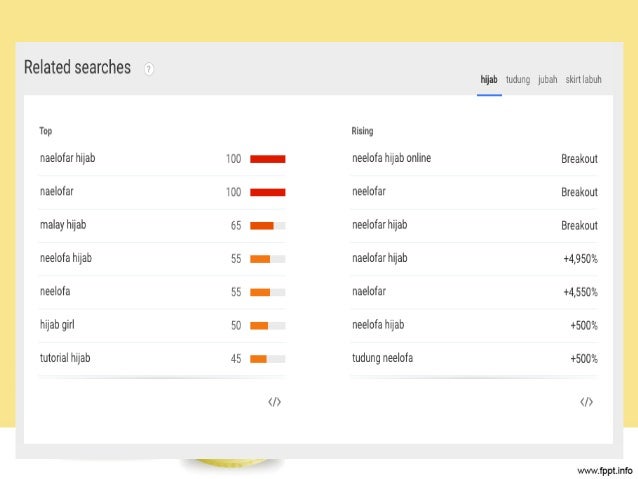Switch to the skirt labuh tab
The height and width of the screenshot is (479, 638).
583,79
